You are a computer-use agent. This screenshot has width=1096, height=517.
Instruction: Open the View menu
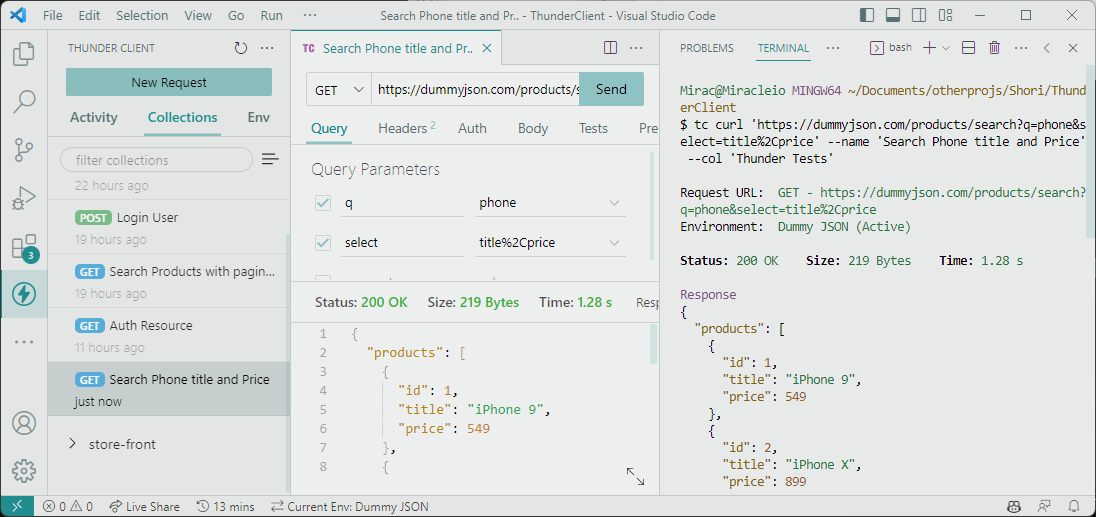[x=199, y=15]
